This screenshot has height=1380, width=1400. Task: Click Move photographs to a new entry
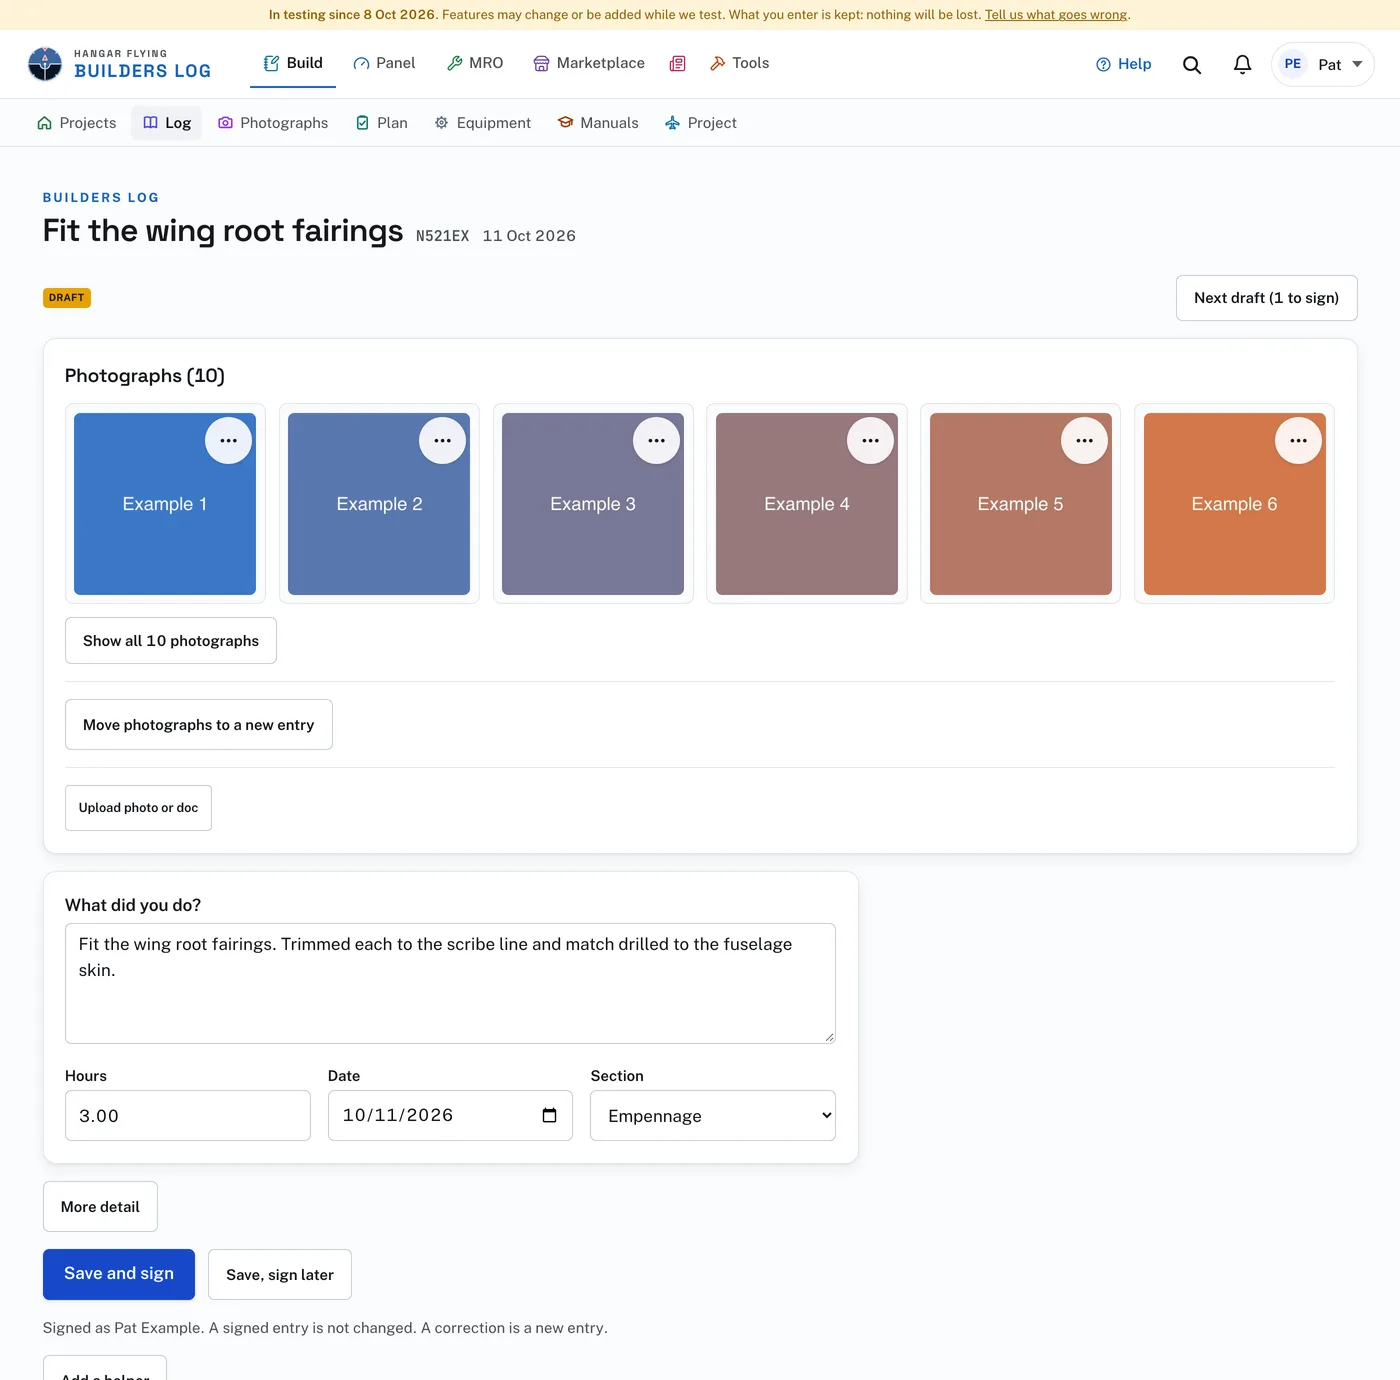click(199, 725)
